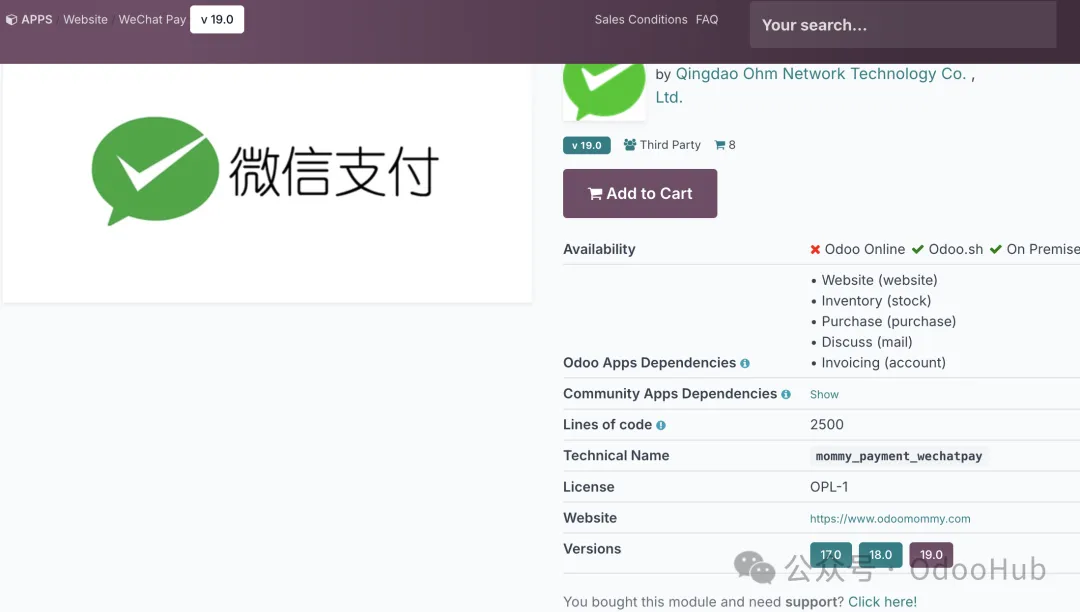
Task: Click the red X Odoo Online icon
Action: (x=815, y=249)
